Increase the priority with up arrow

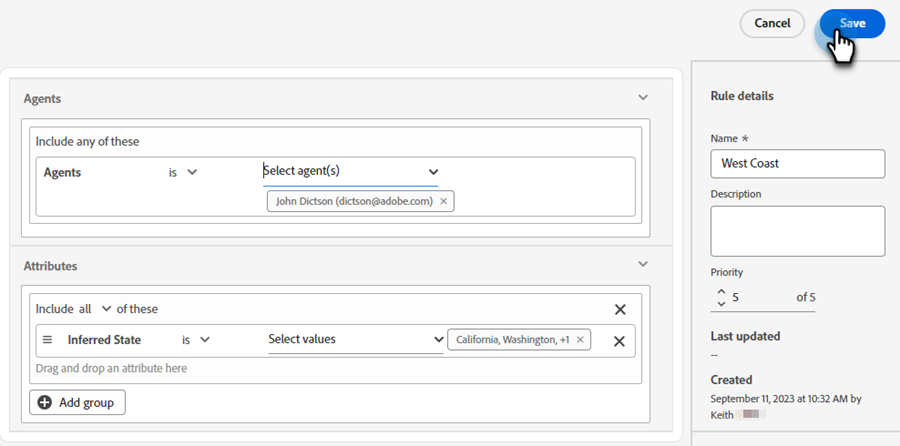point(721,292)
